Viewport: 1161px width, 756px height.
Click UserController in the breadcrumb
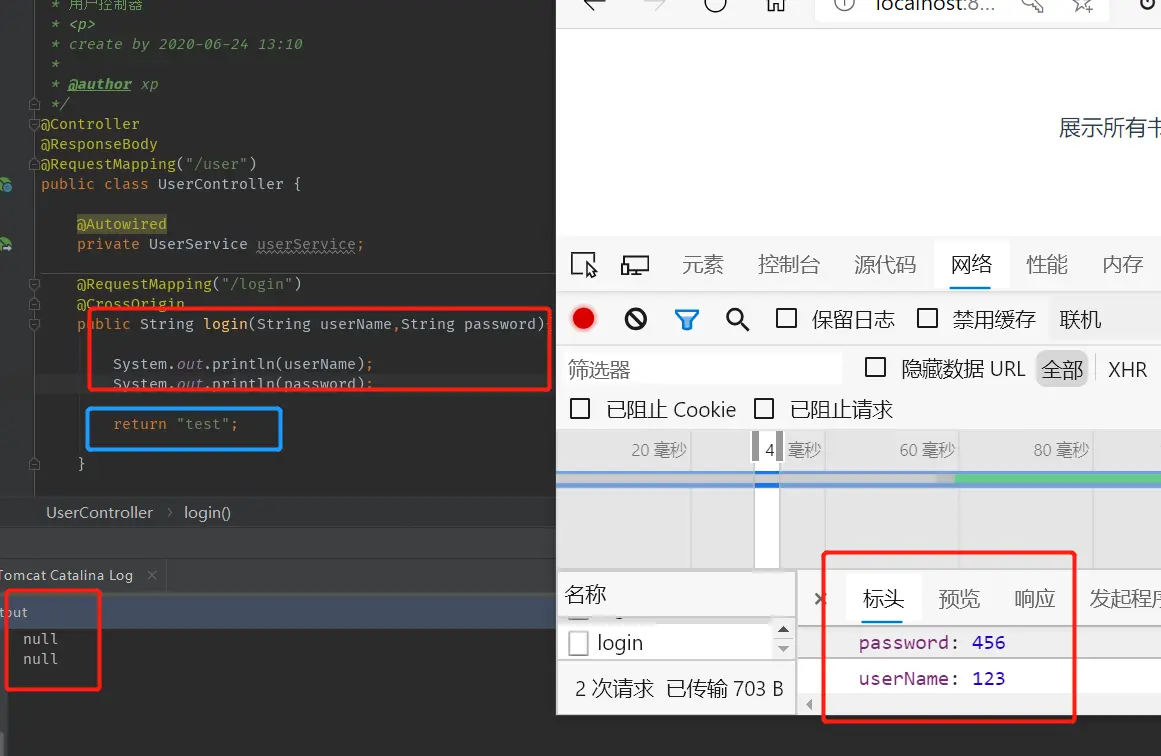click(99, 512)
